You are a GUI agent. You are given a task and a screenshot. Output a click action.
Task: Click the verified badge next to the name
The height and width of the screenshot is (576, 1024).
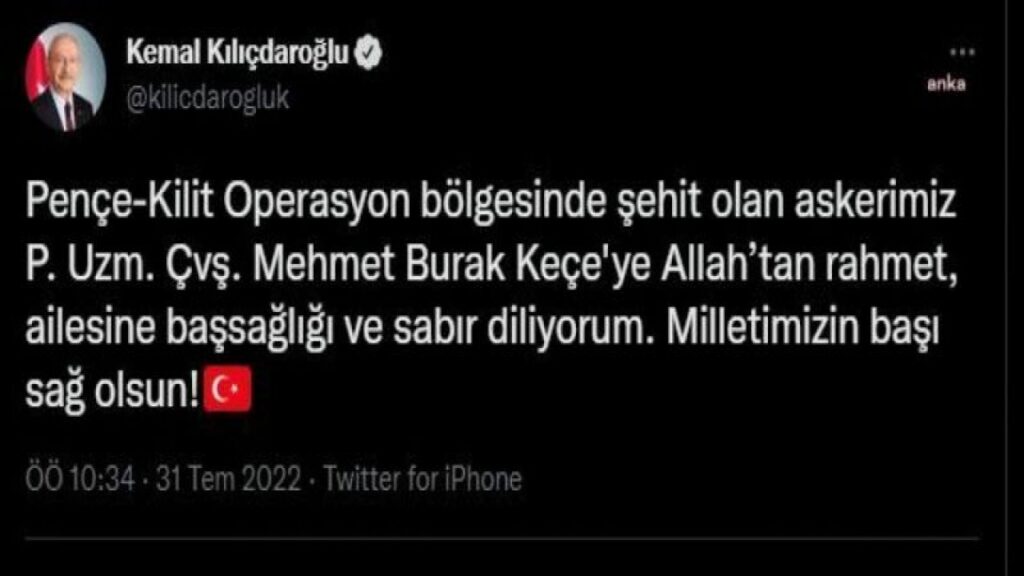[368, 52]
